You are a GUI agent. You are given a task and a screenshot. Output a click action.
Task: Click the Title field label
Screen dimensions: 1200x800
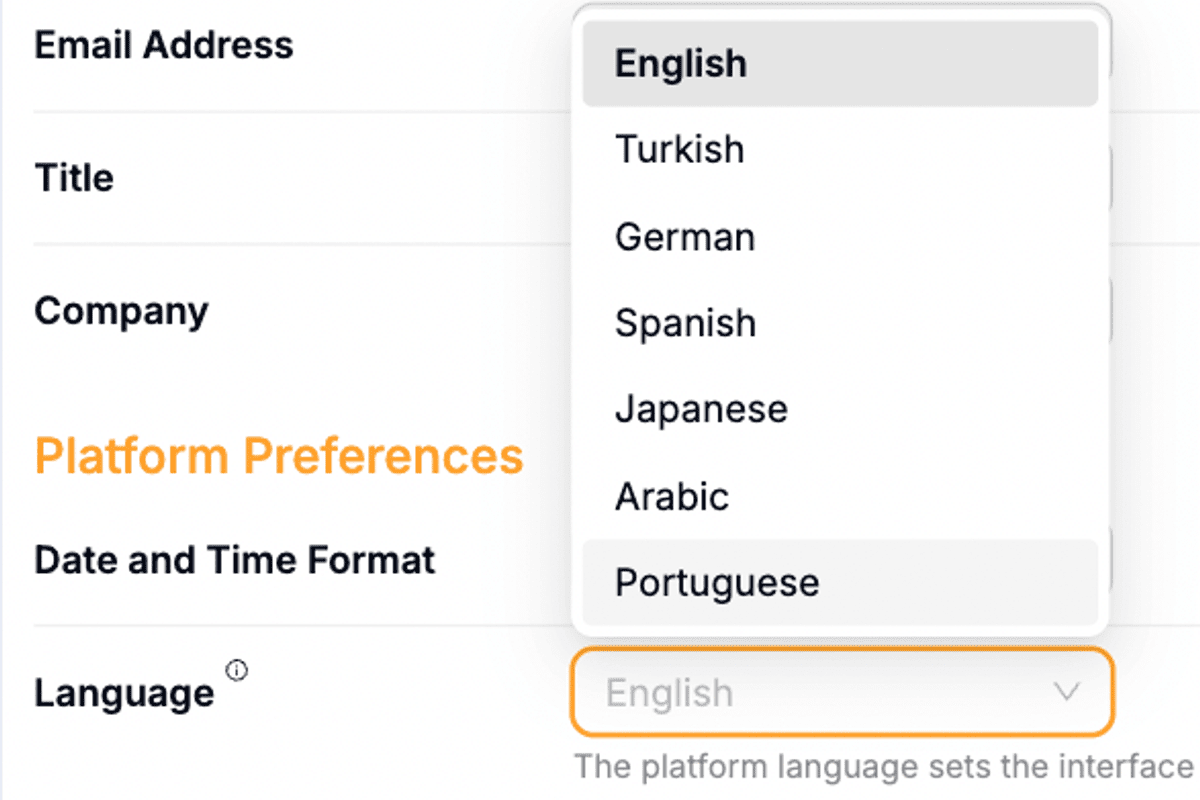tap(73, 177)
